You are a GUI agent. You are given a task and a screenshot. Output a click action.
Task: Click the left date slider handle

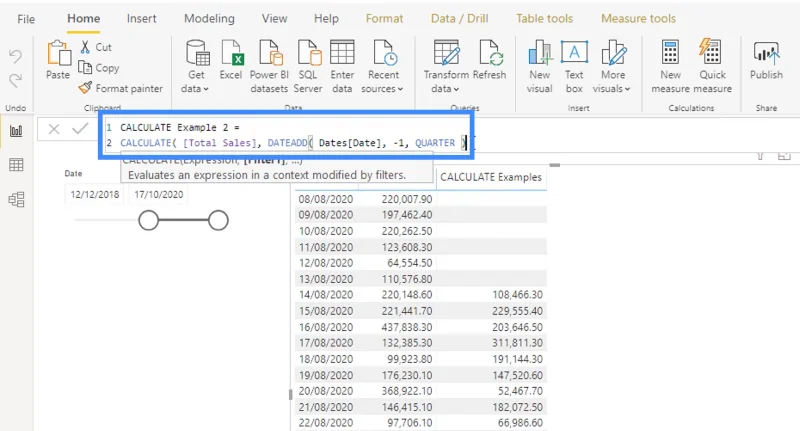[x=148, y=220]
